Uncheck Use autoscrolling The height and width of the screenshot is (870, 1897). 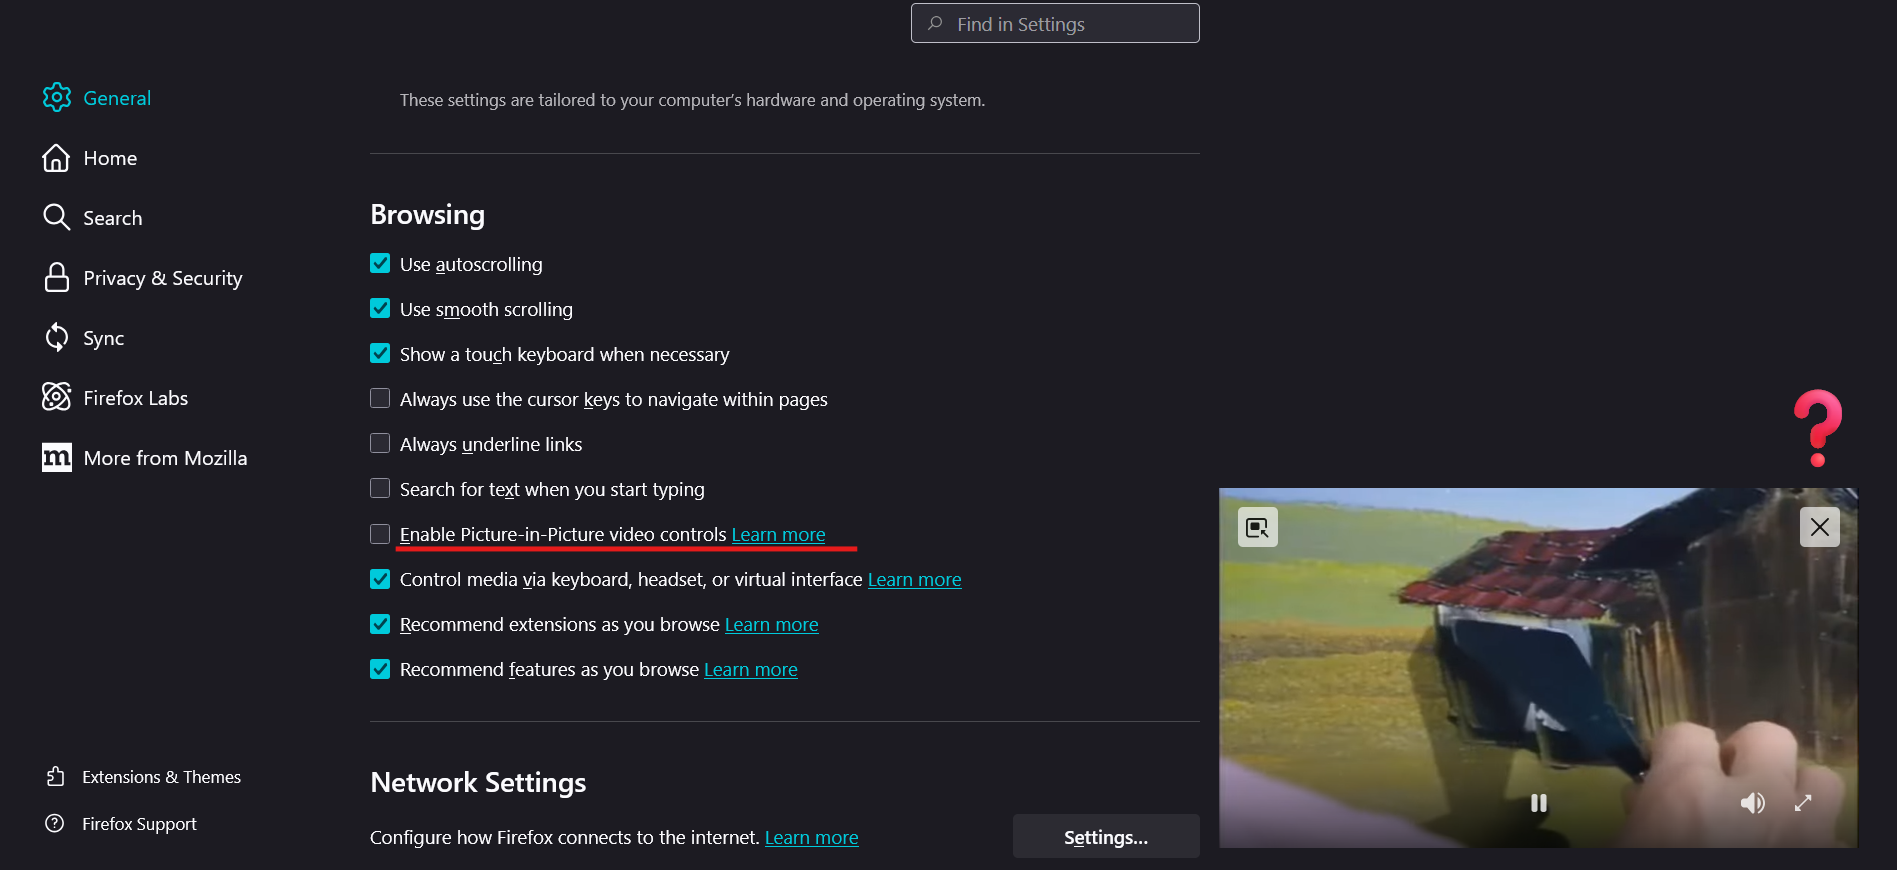pos(380,264)
